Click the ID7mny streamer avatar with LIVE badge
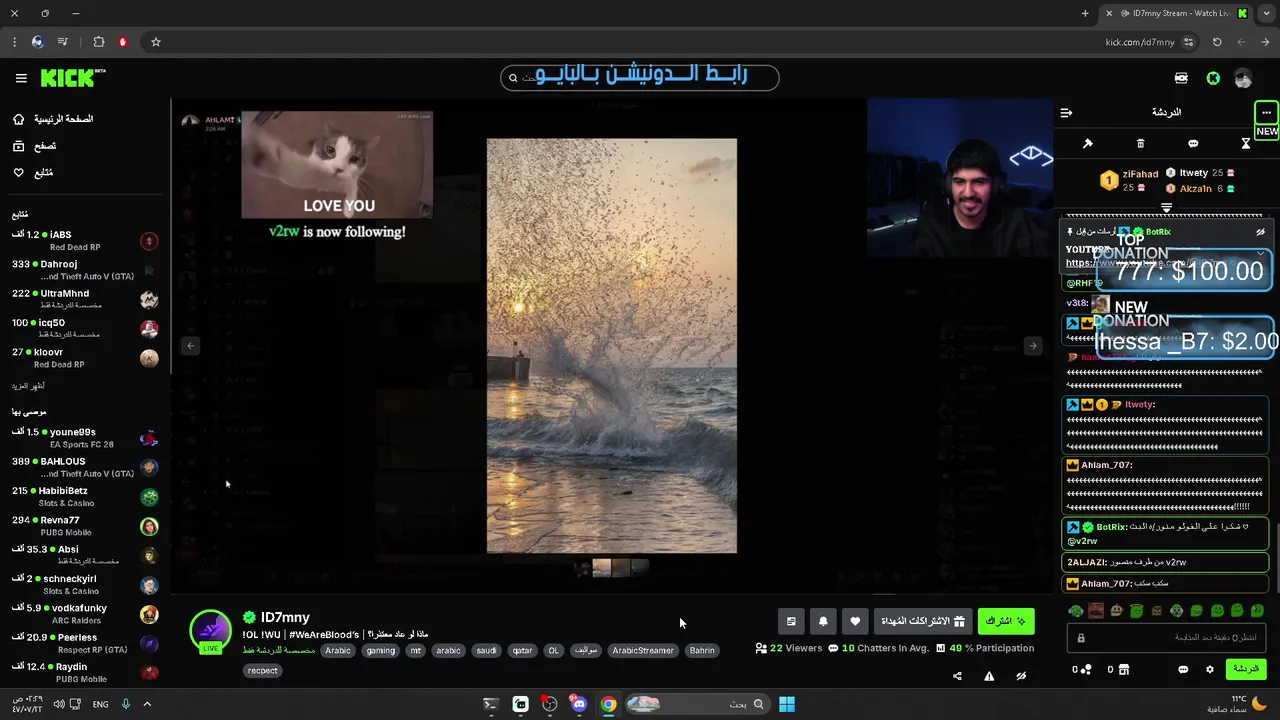This screenshot has height=720, width=1280. [210, 631]
